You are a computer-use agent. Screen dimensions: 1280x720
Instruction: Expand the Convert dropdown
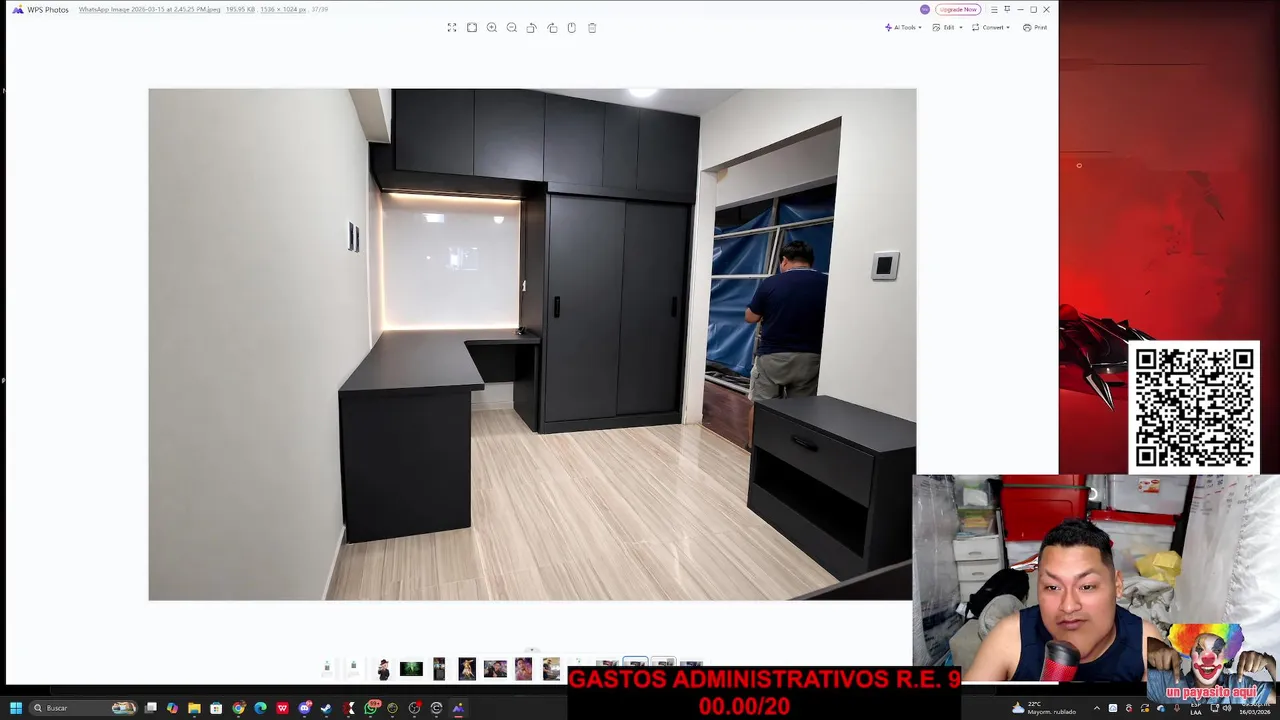coord(991,28)
